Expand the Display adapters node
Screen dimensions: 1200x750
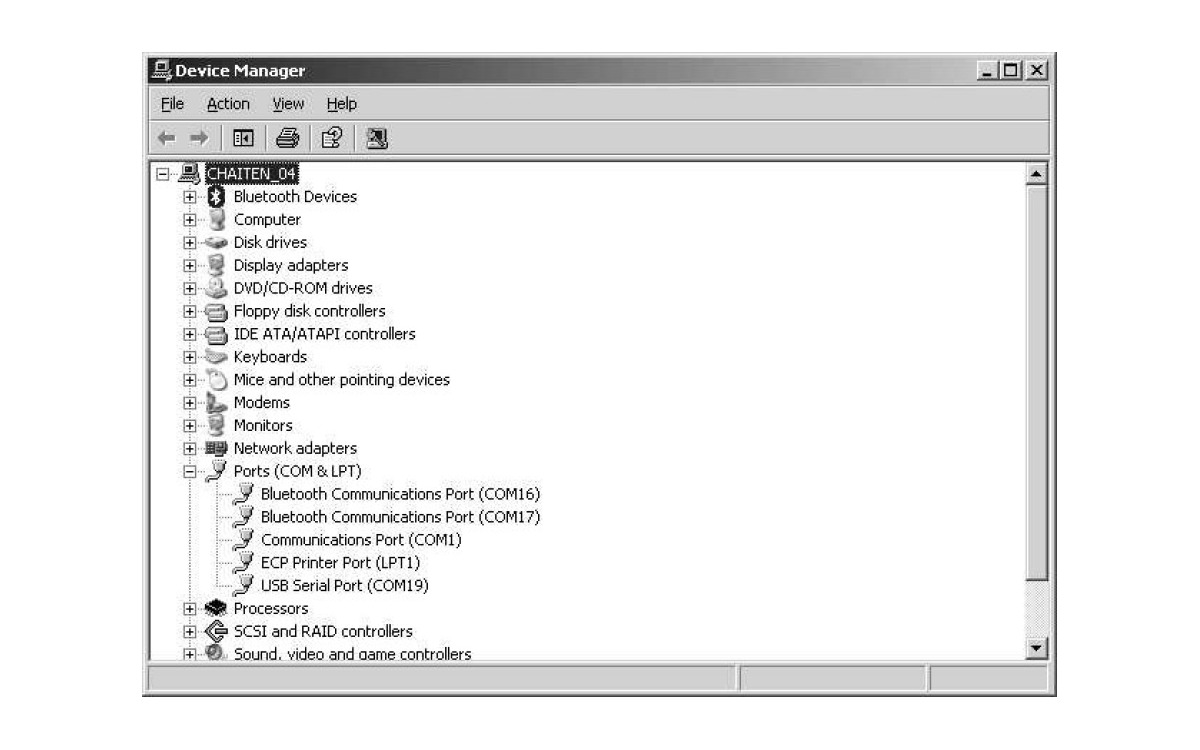(190, 266)
